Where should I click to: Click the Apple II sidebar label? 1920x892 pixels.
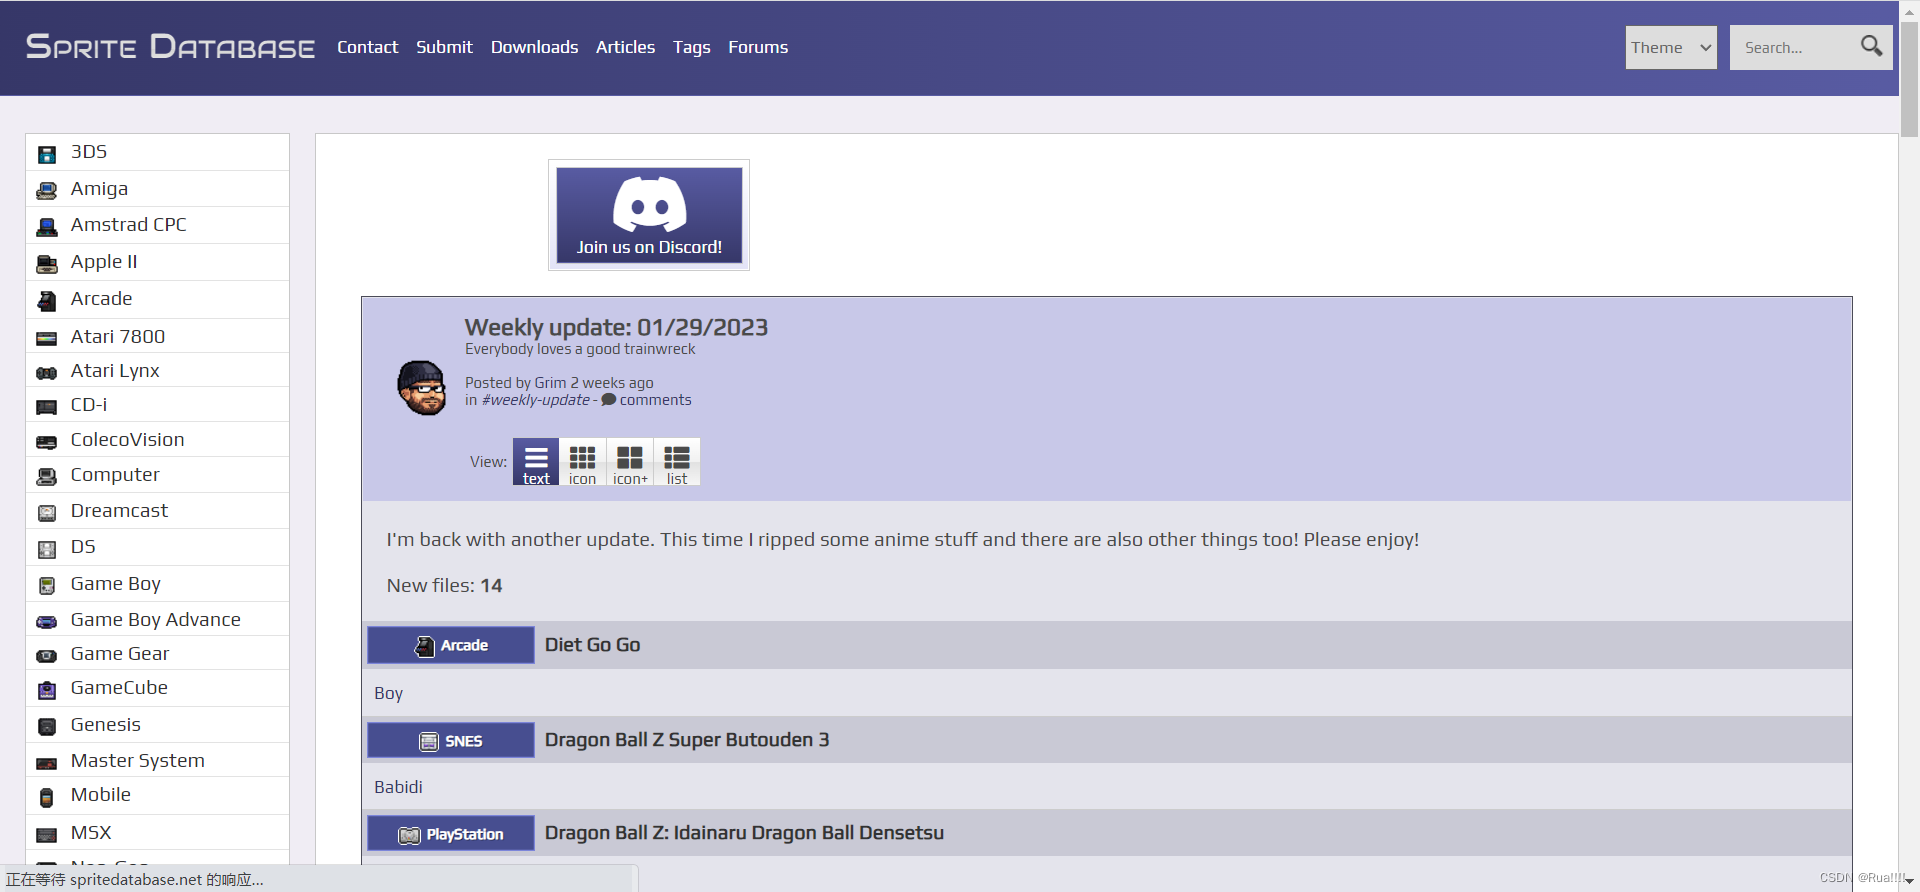[x=104, y=262]
